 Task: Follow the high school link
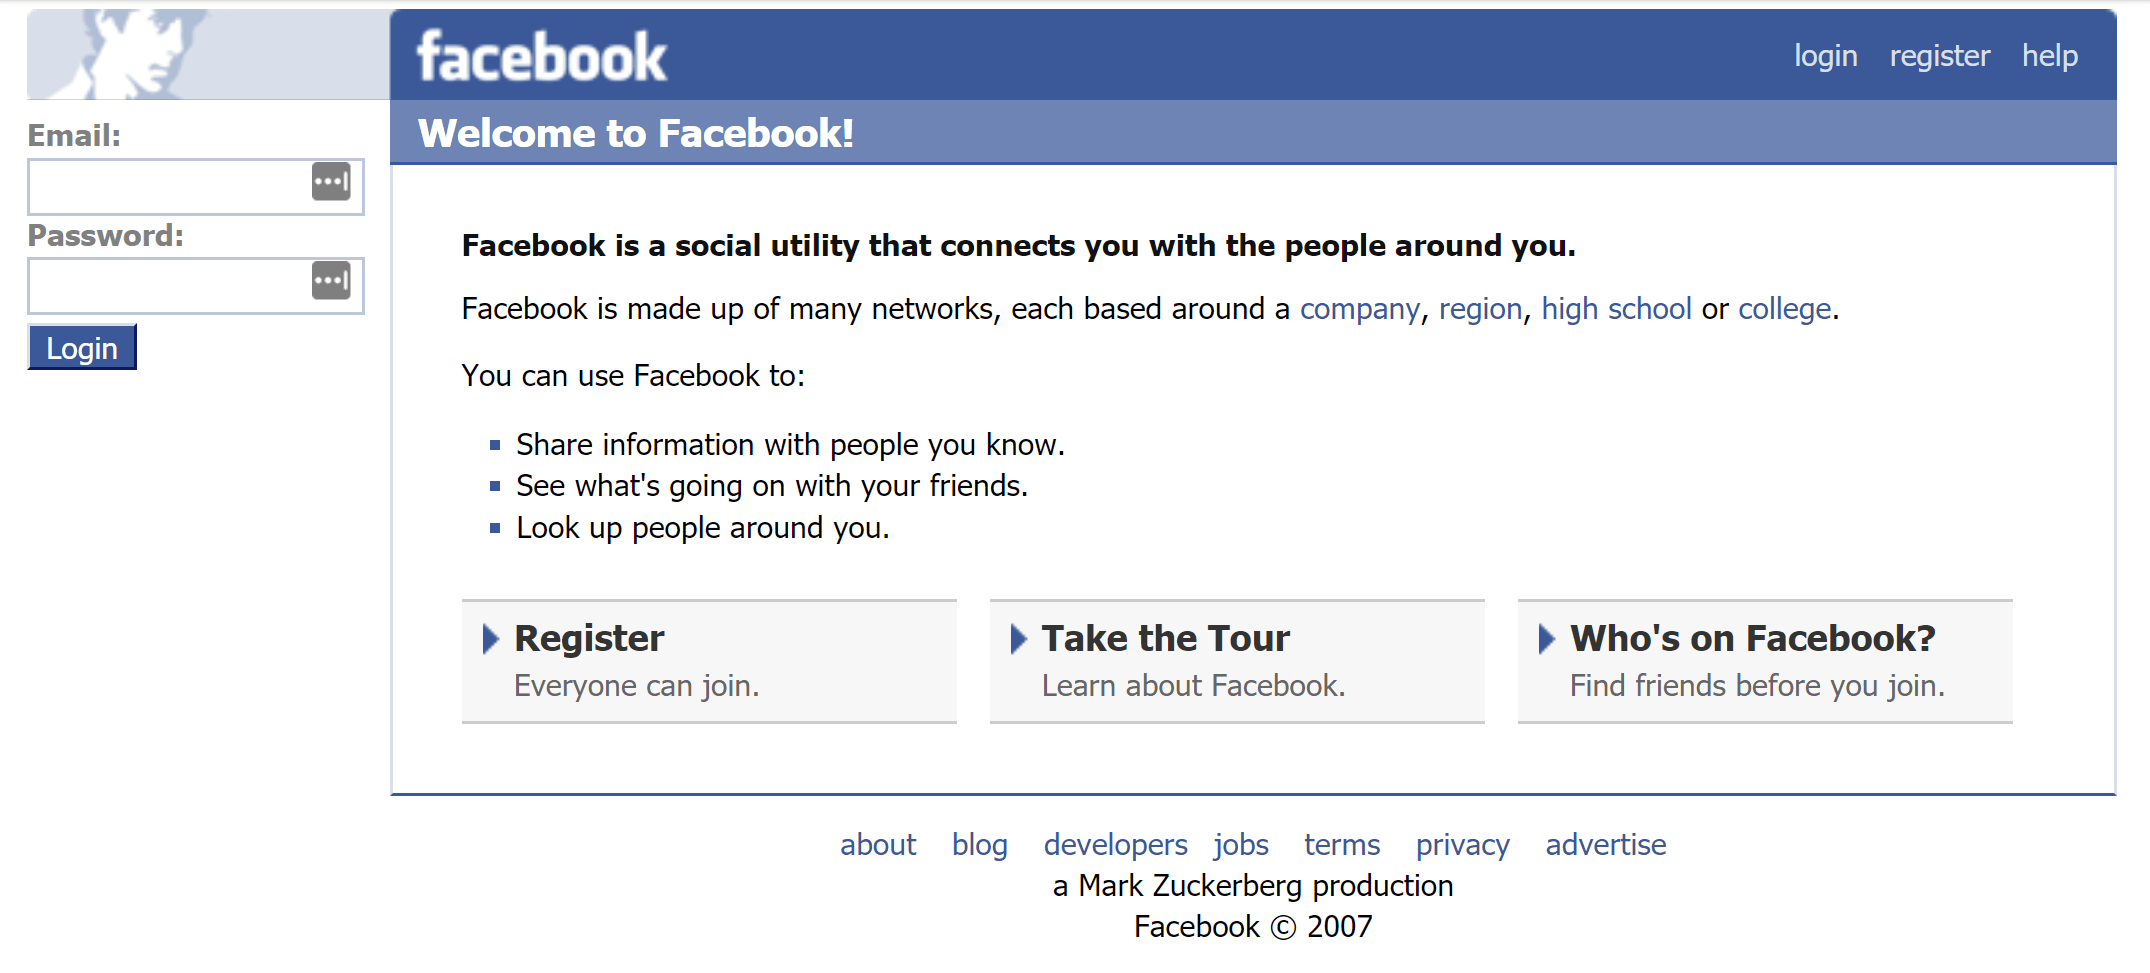(1616, 309)
